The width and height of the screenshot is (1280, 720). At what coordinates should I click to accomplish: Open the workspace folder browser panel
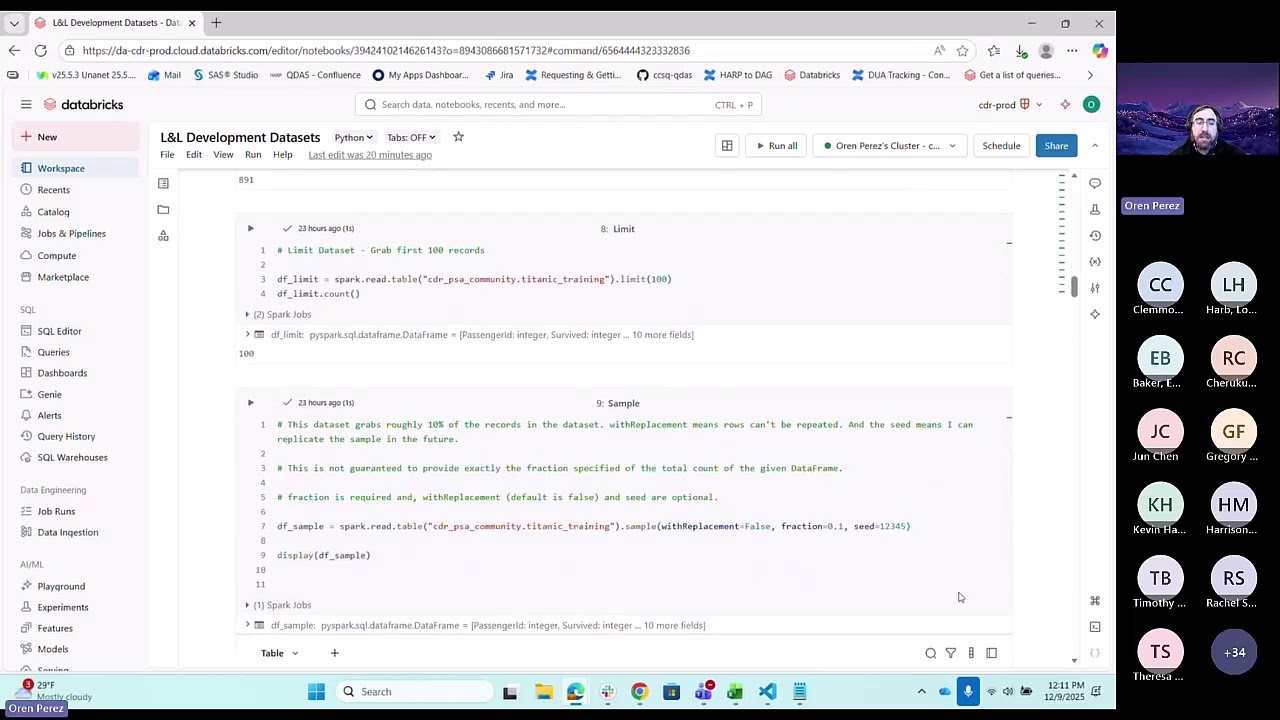pyautogui.click(x=163, y=209)
